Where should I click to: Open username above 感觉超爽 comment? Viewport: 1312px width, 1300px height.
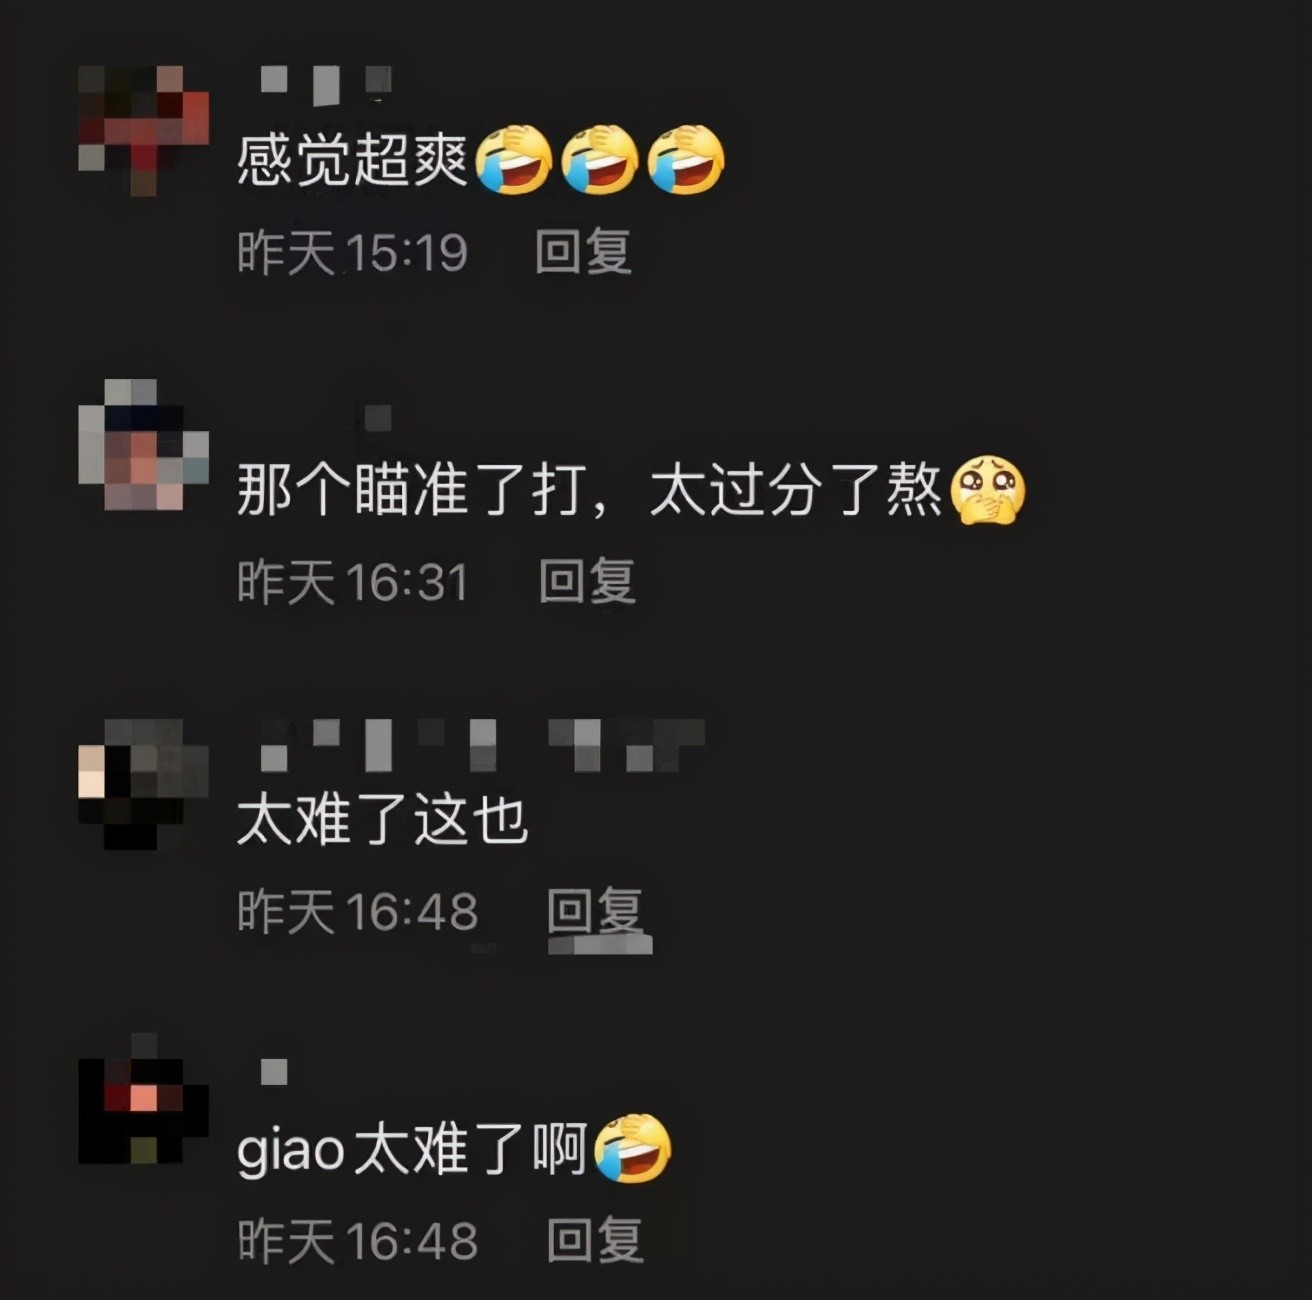pos(326,84)
